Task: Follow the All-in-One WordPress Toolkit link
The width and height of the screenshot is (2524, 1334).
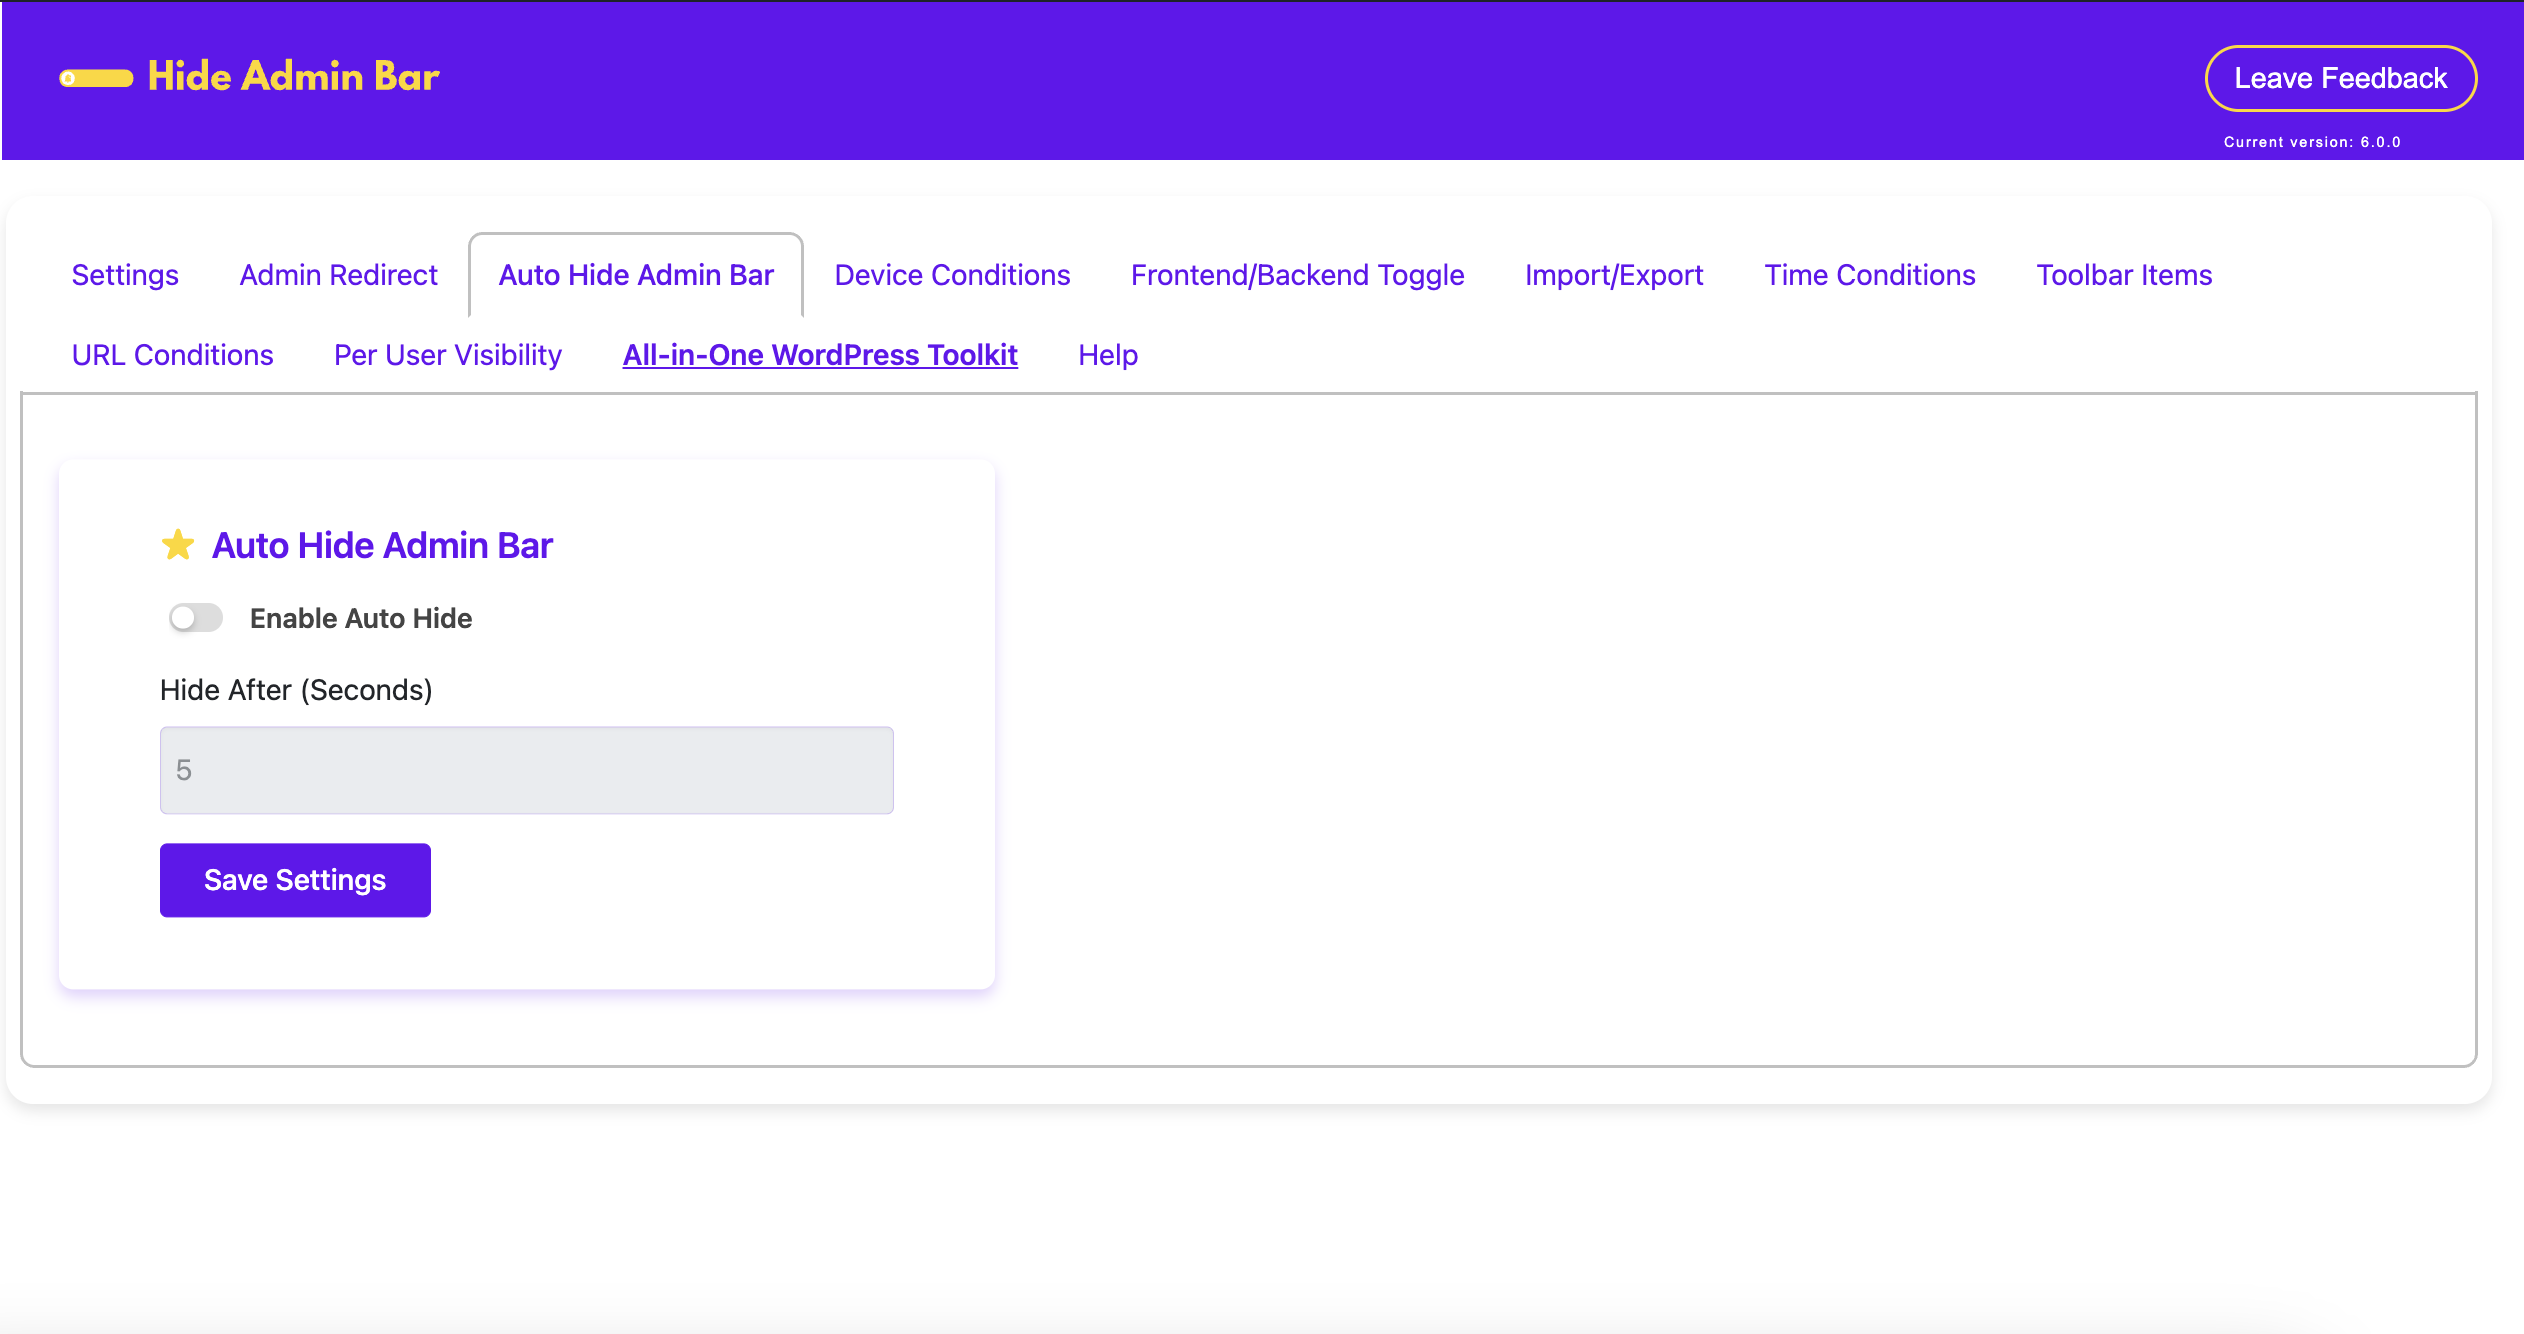Action: tap(820, 355)
